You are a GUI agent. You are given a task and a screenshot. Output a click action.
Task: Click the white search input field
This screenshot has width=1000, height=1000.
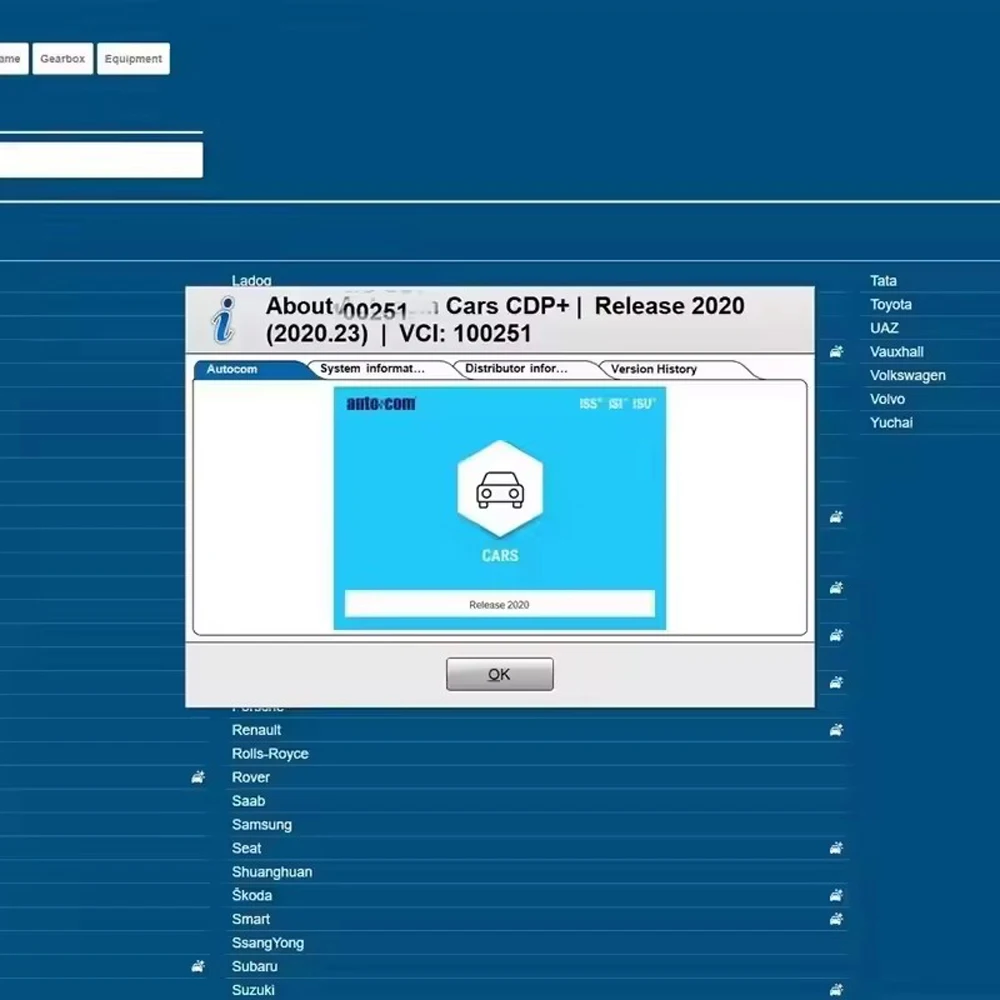(101, 159)
